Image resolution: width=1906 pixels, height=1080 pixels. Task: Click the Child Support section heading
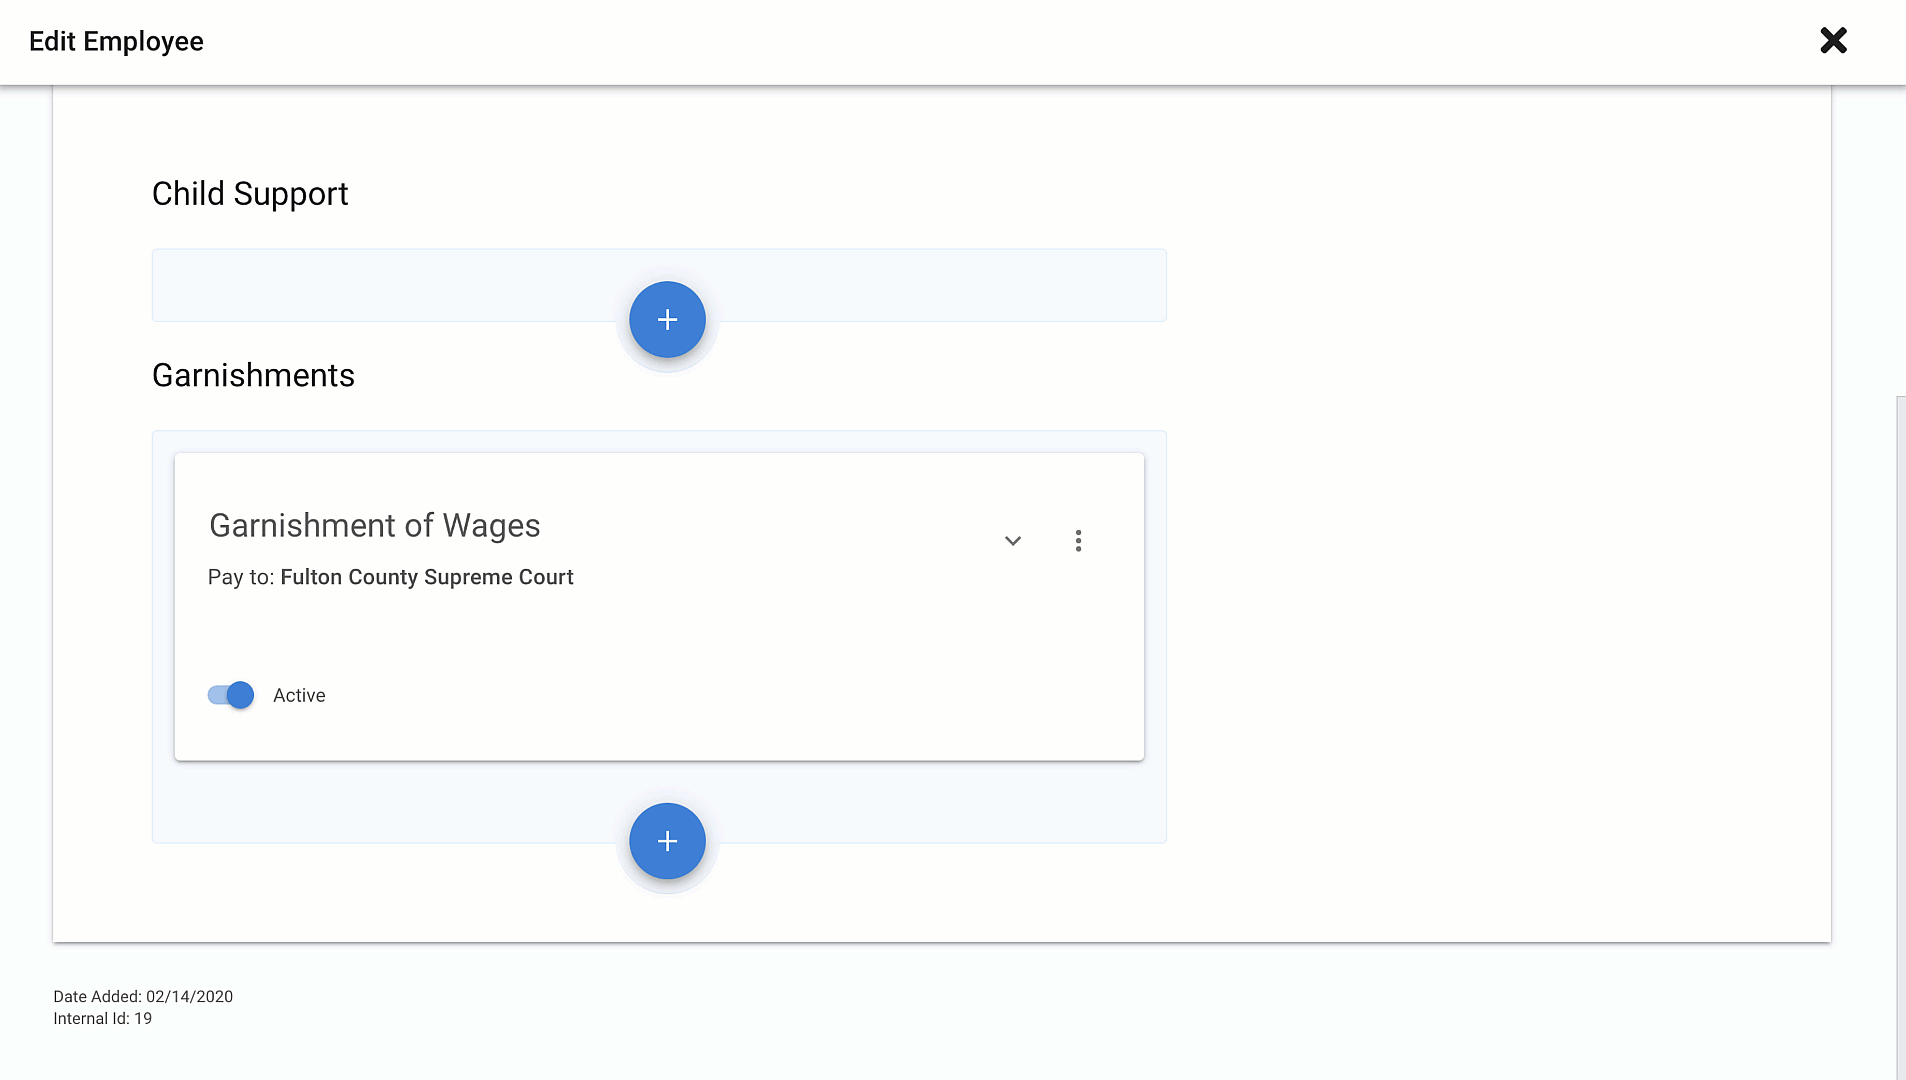[250, 194]
